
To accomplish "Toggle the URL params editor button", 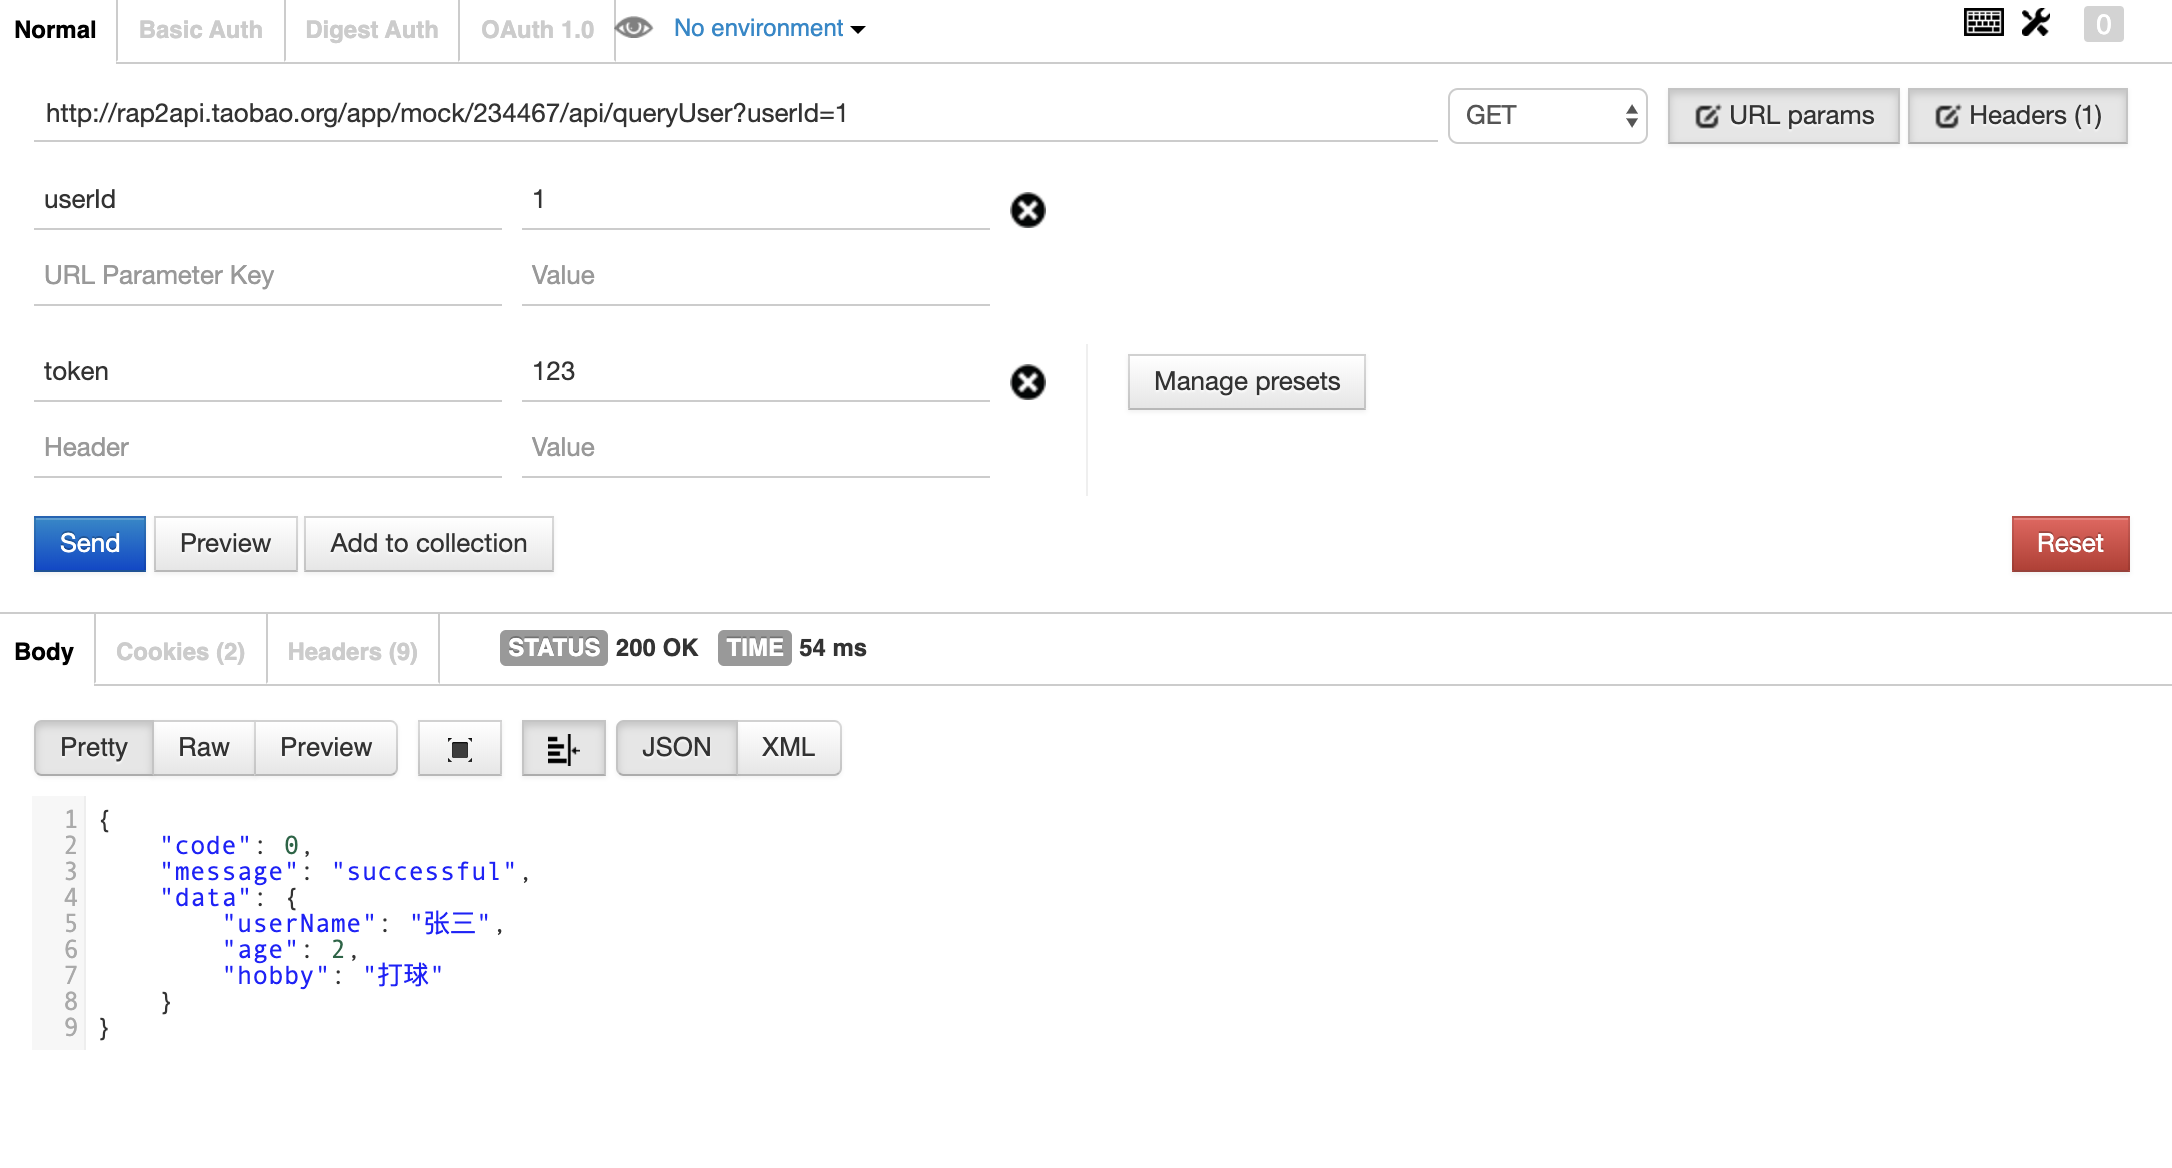I will (1784, 116).
